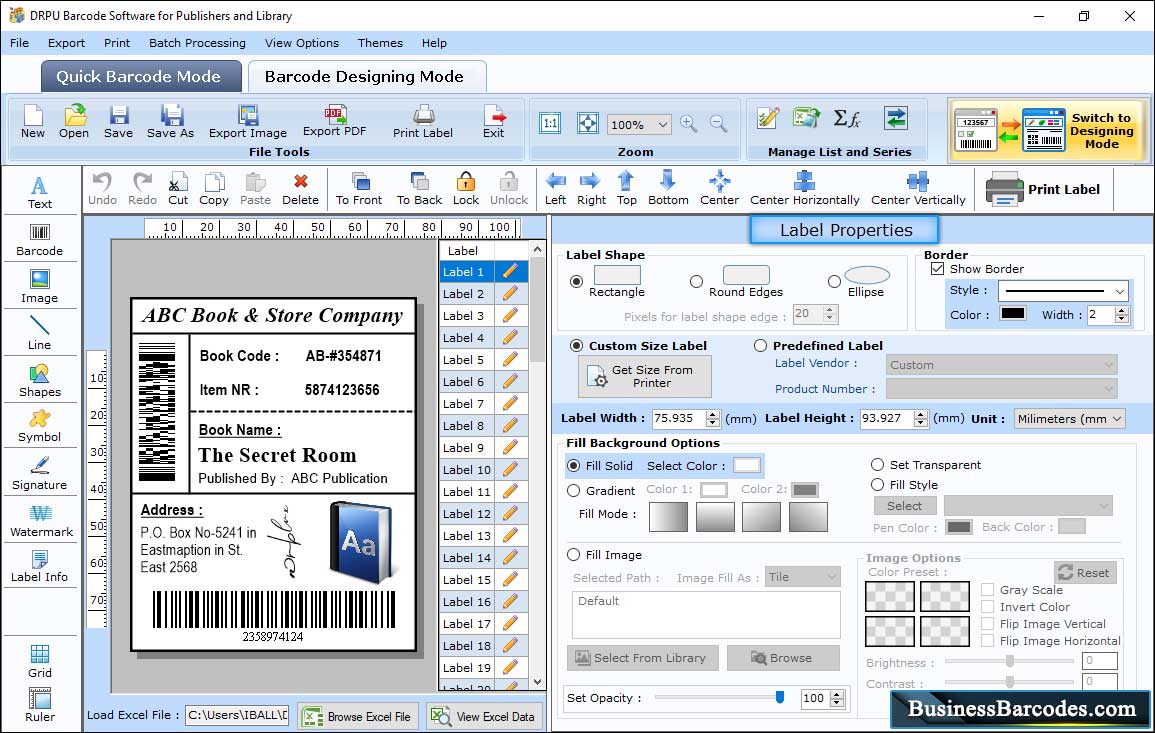Choose the Image tool in sidebar

tap(40, 287)
